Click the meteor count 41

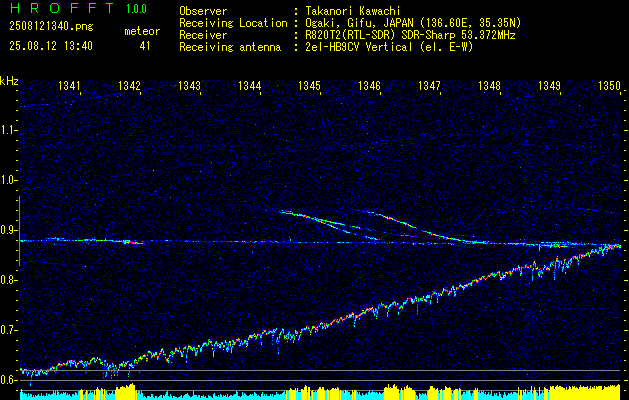click(145, 46)
